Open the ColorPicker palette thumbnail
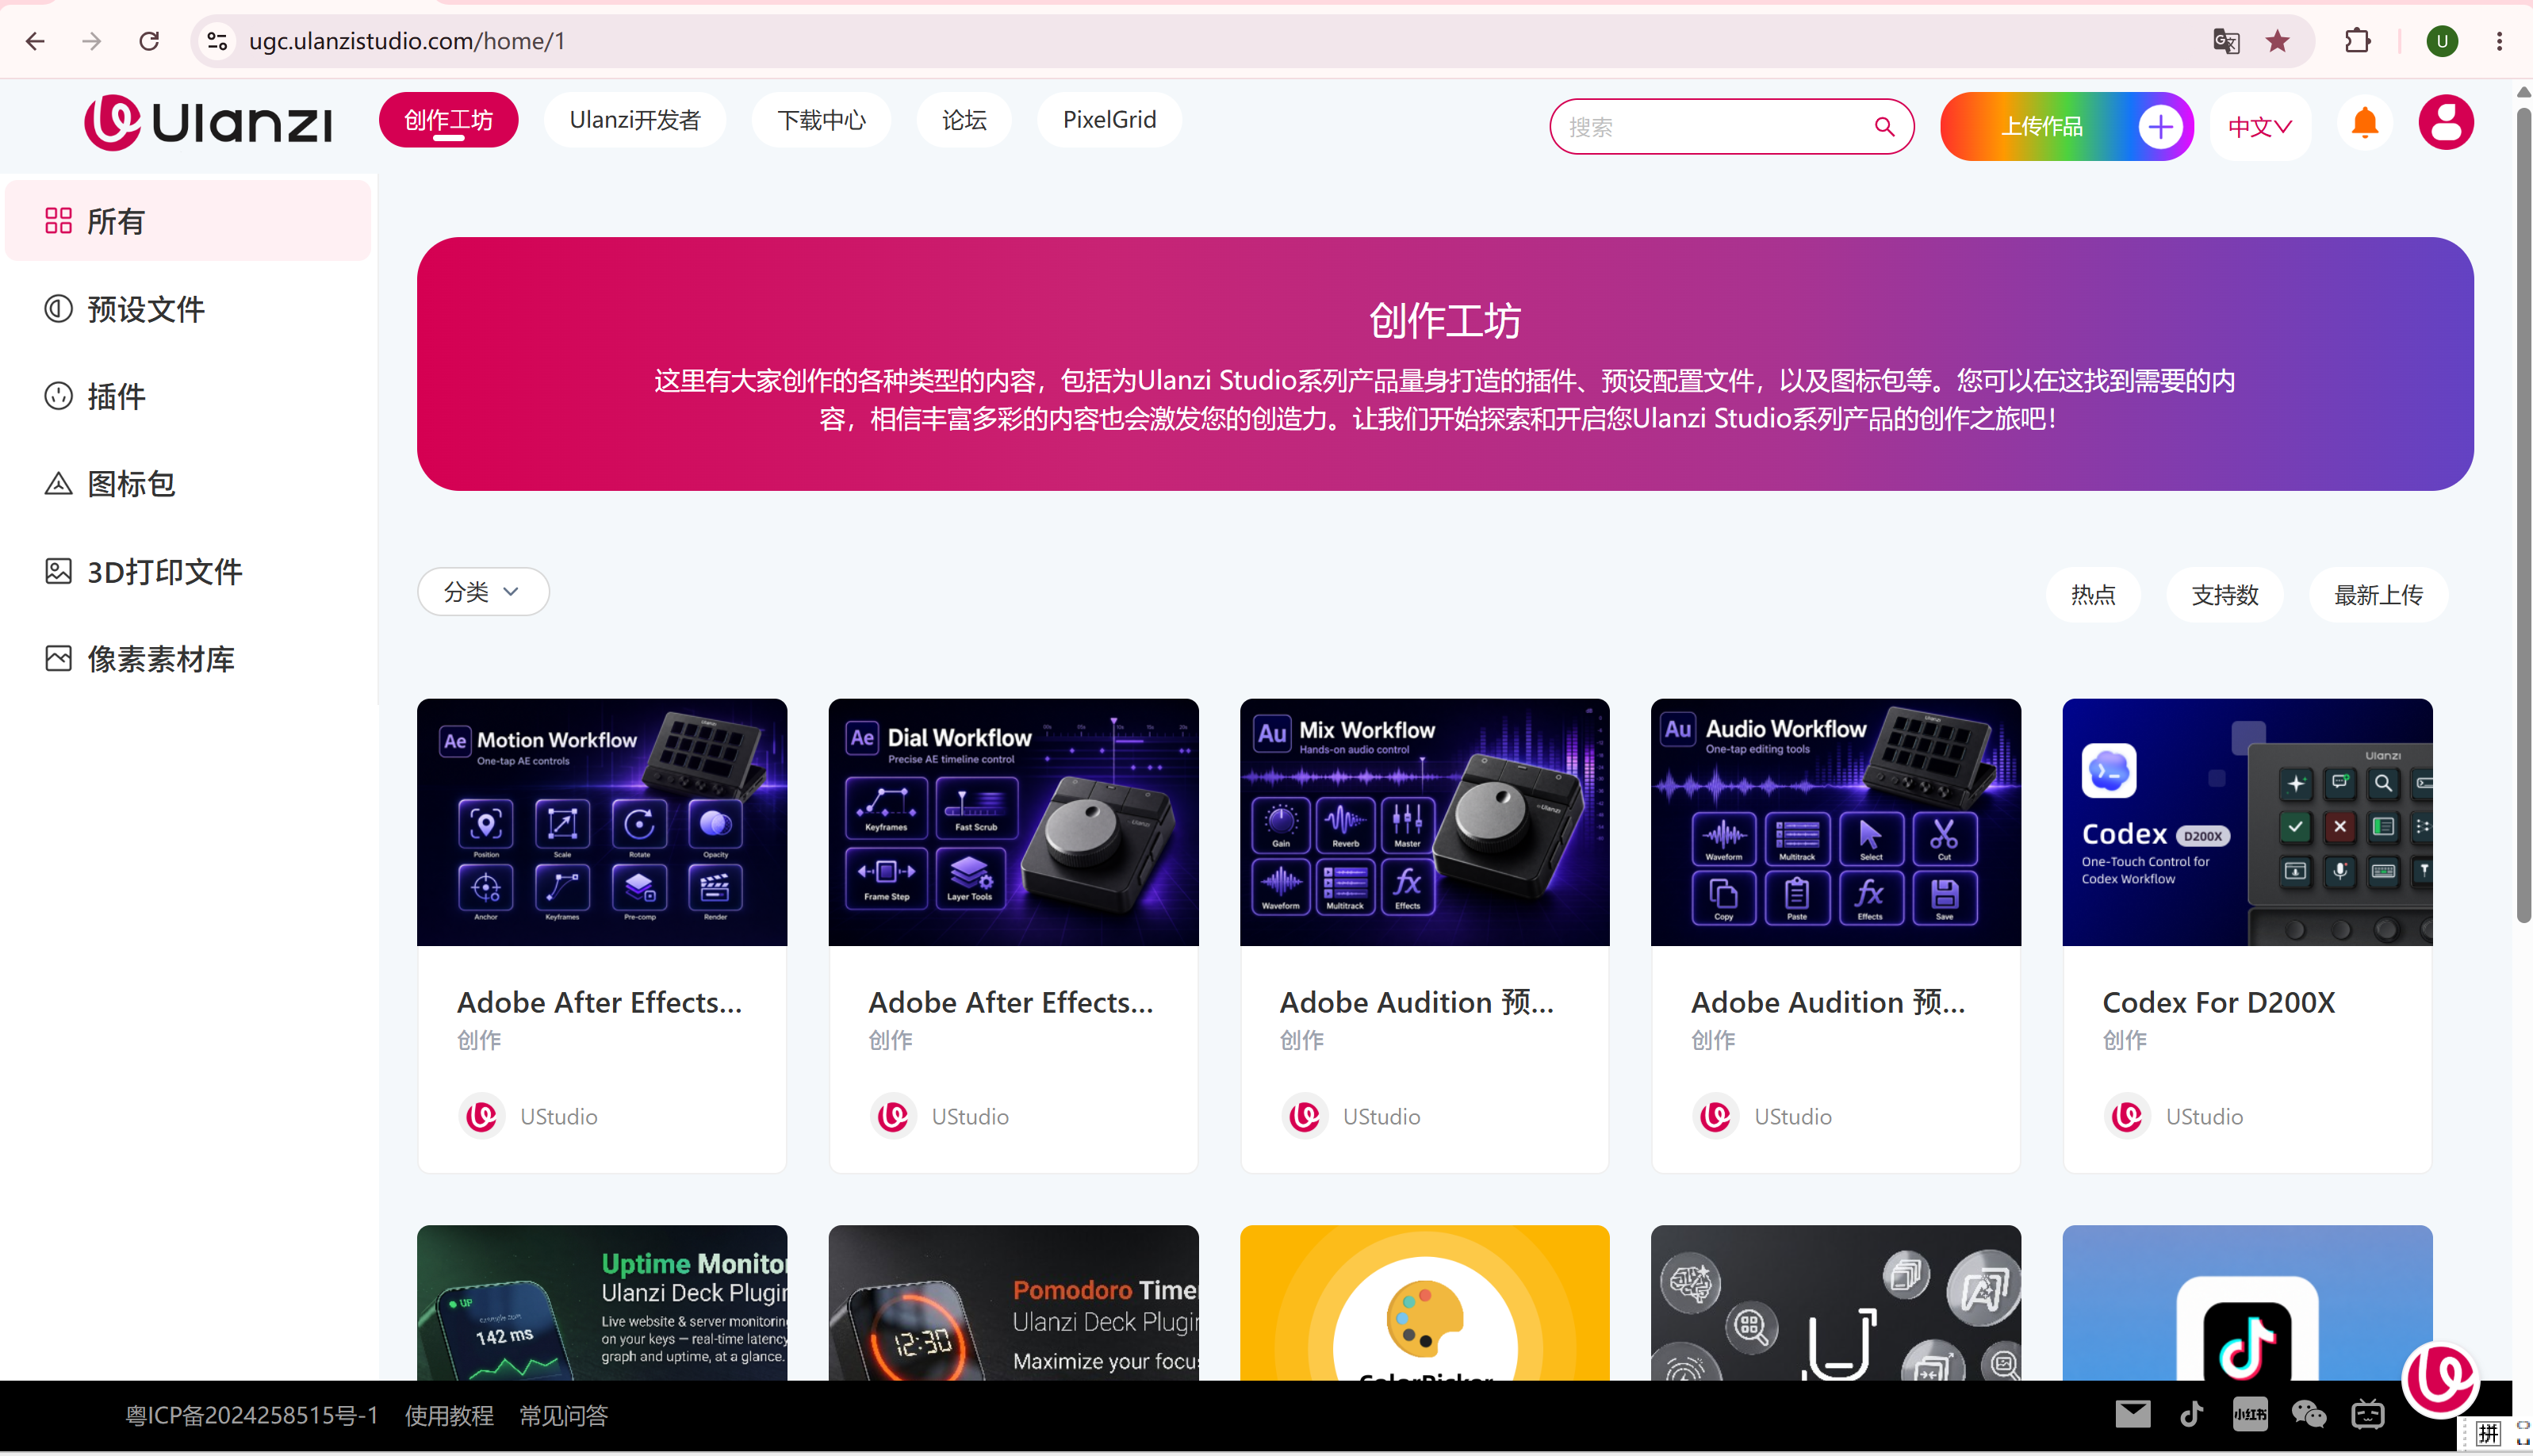 click(1425, 1303)
